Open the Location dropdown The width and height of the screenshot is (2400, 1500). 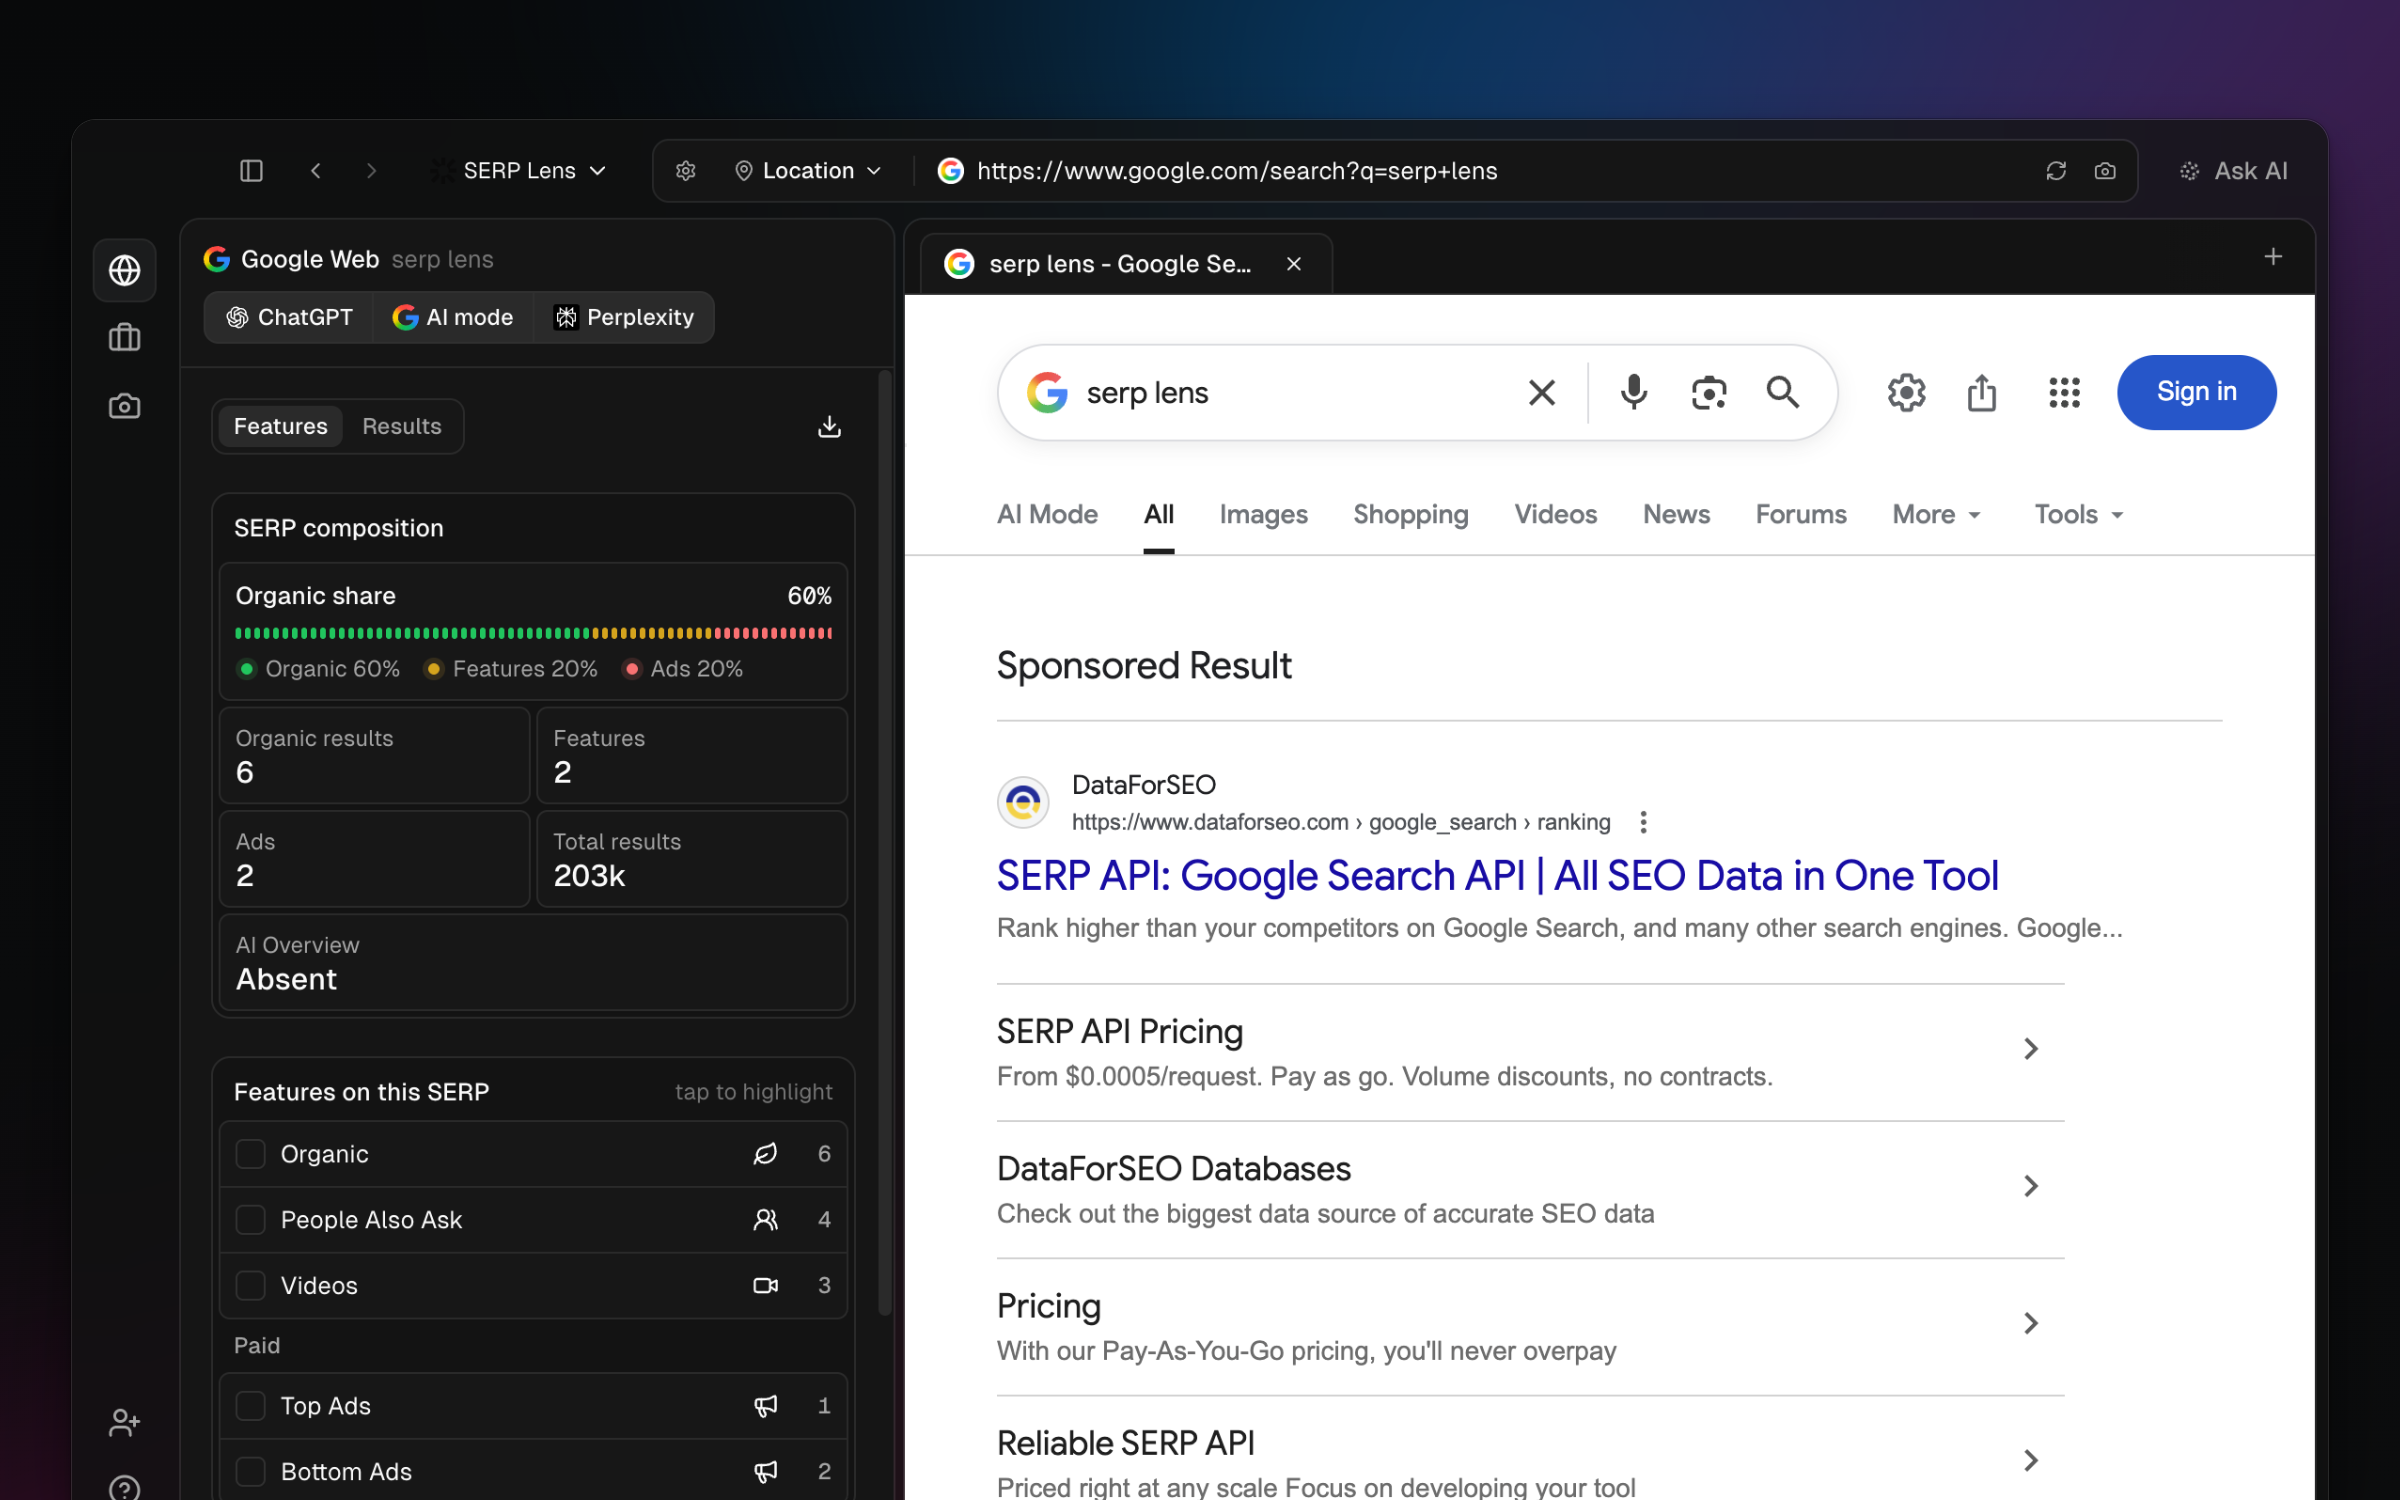tap(808, 171)
